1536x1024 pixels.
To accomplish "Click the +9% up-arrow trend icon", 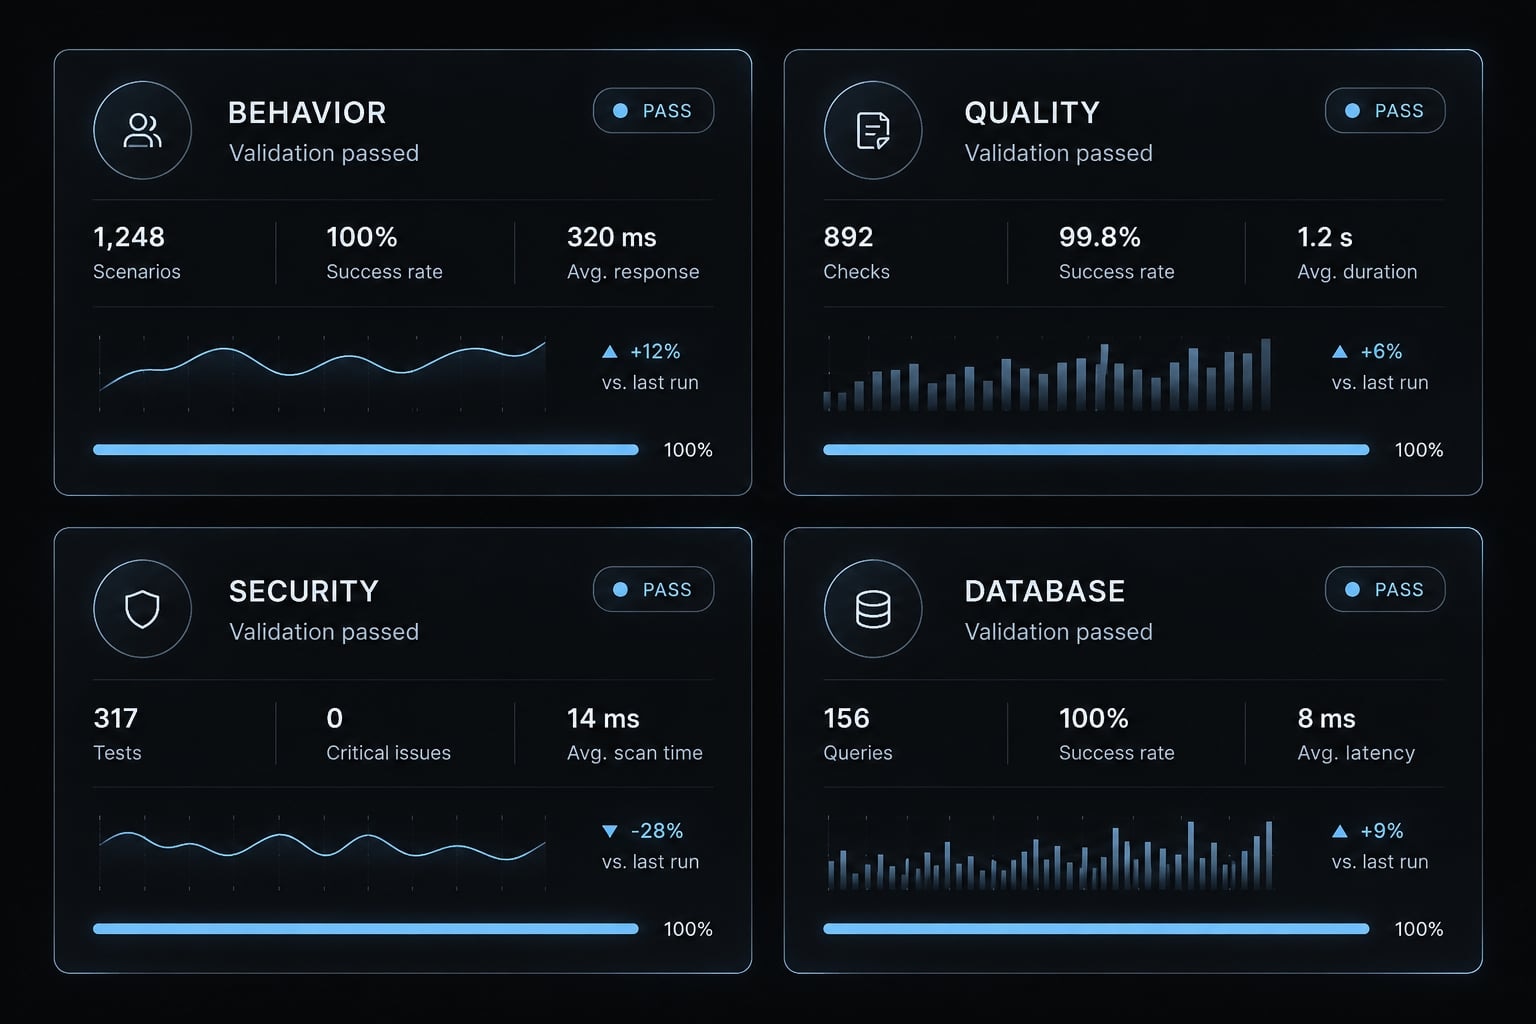I will (1340, 831).
